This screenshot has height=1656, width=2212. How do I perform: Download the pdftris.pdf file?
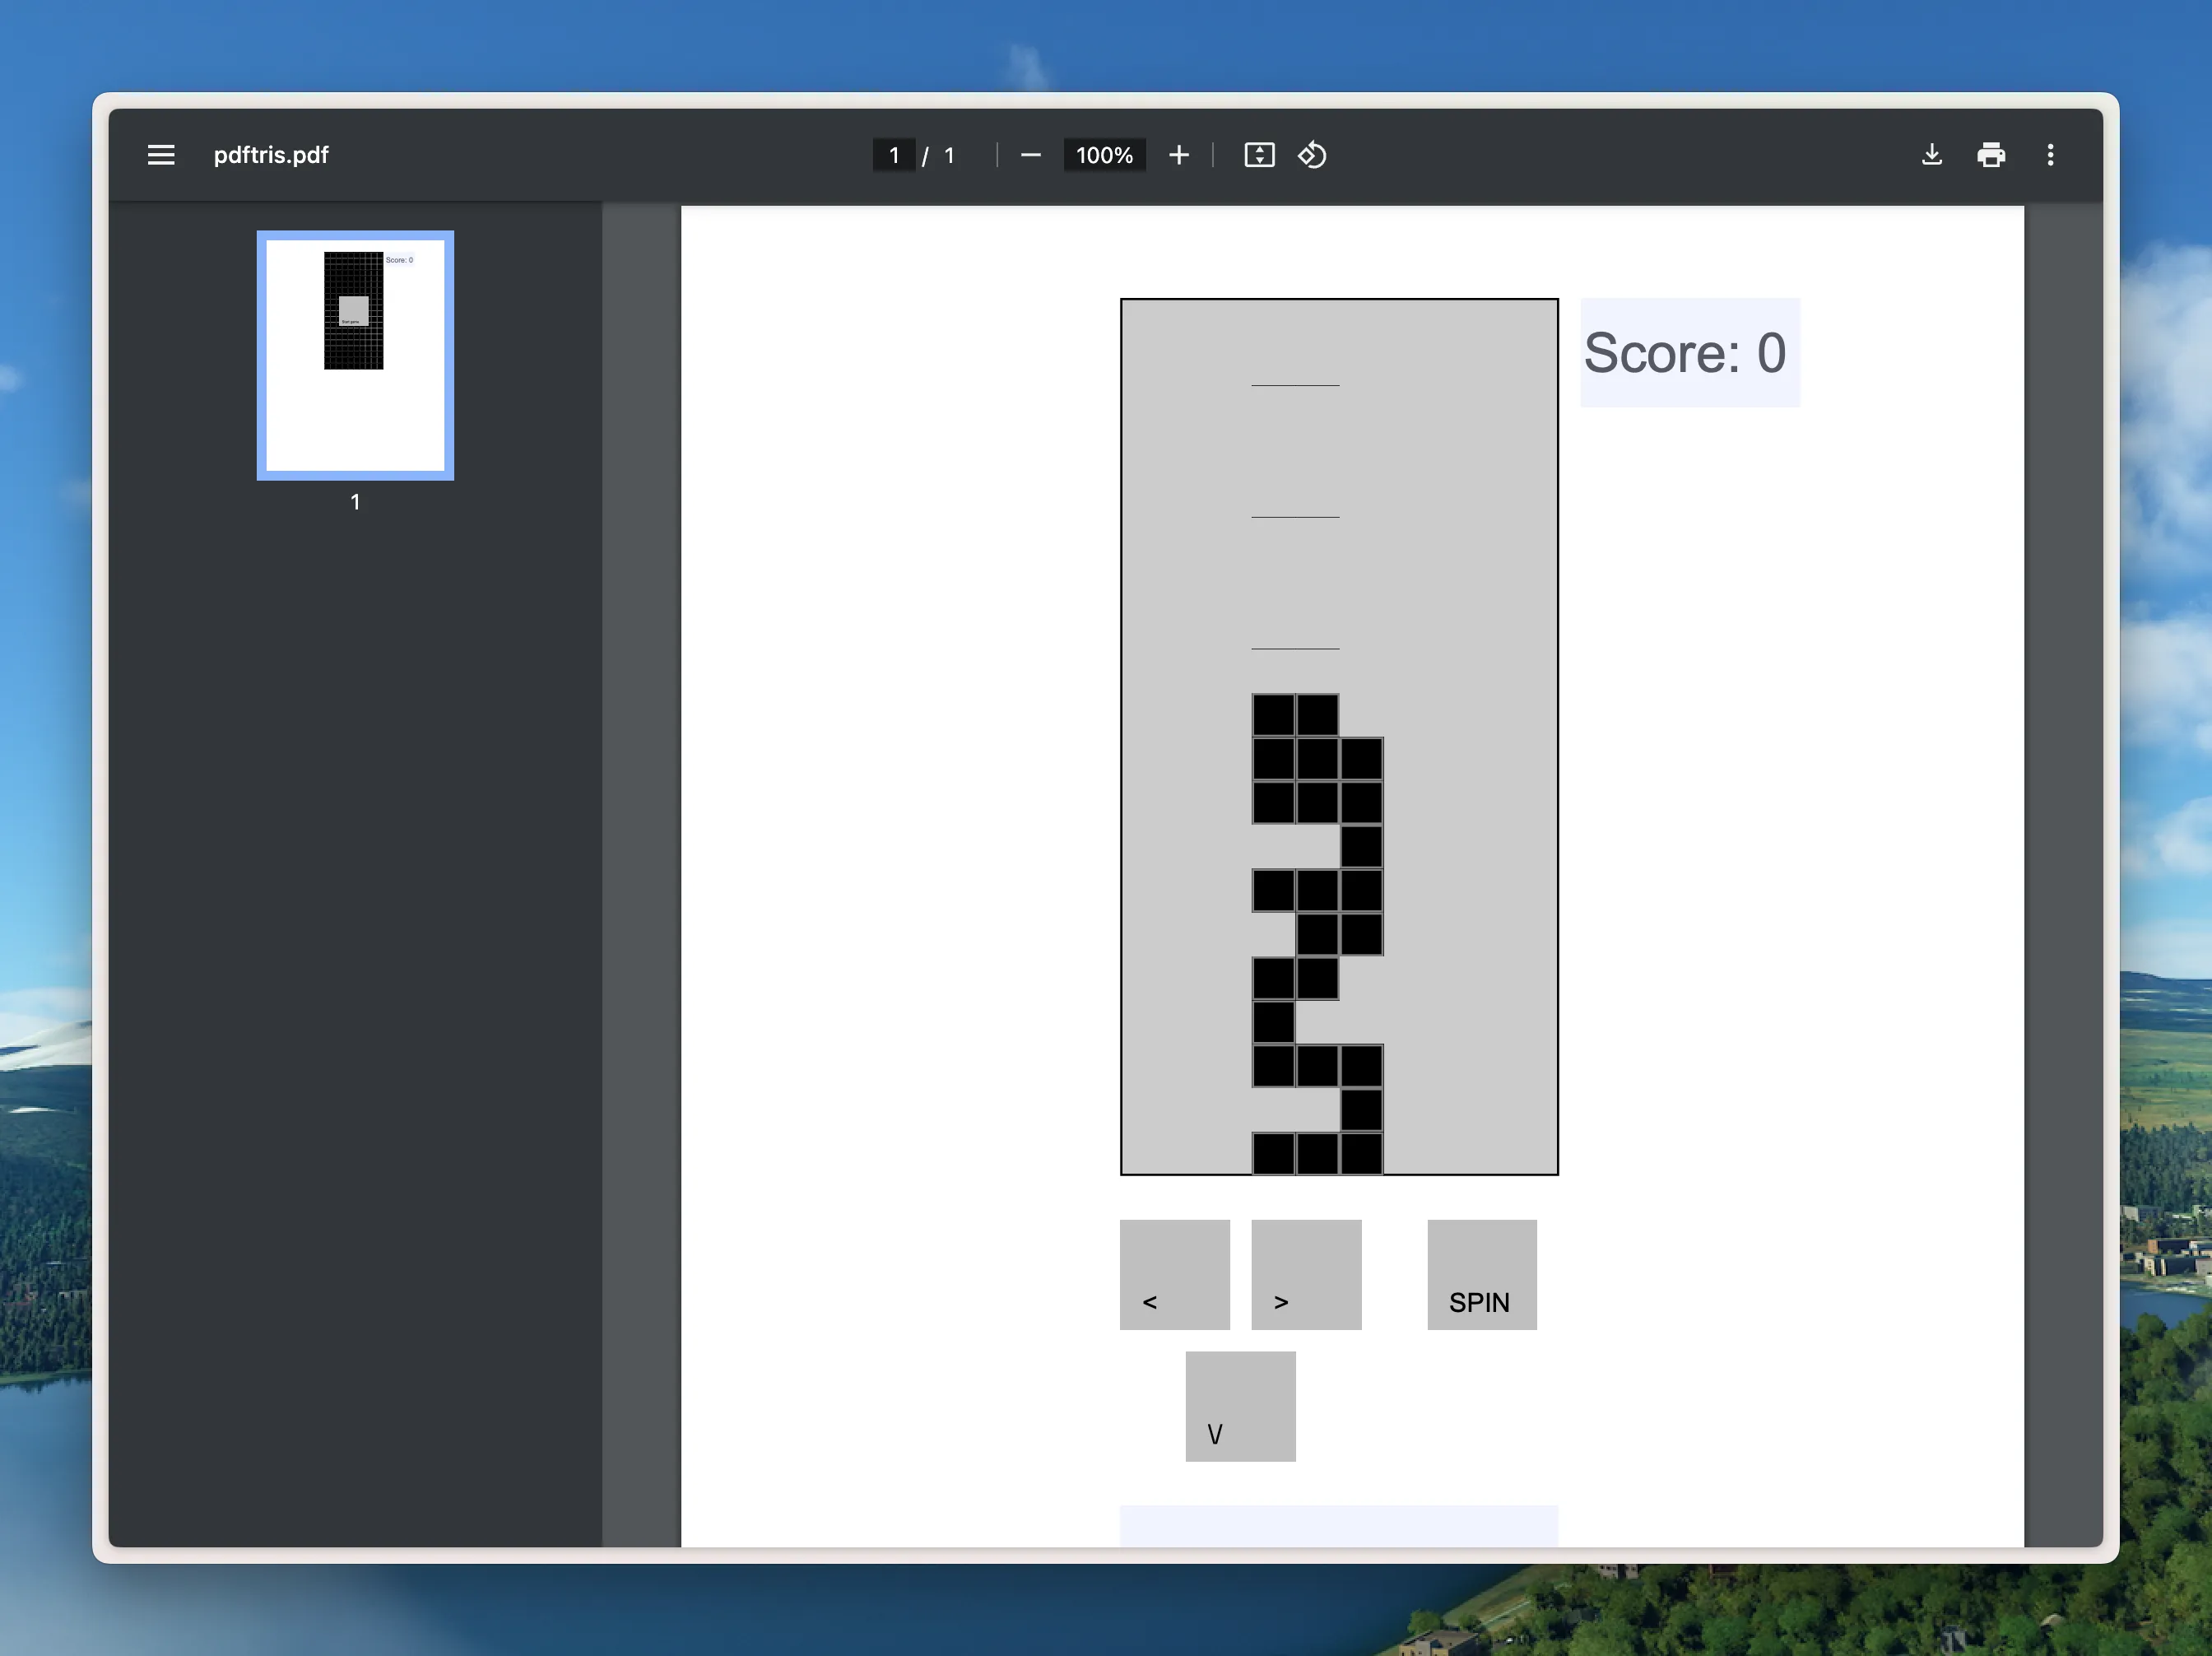point(1932,155)
